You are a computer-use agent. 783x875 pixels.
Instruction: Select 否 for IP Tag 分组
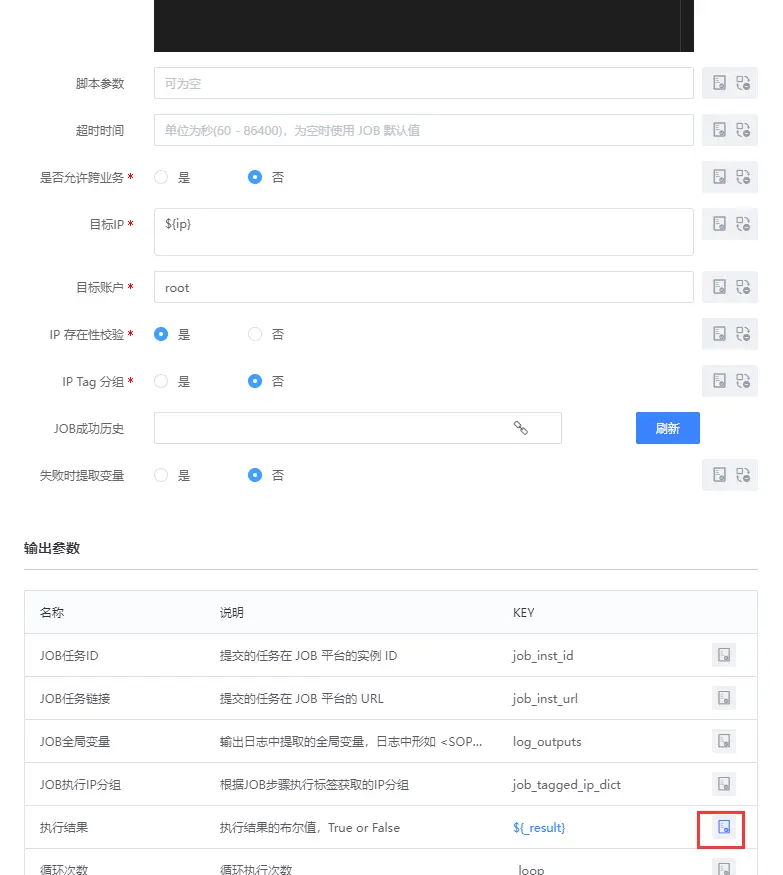[x=254, y=381]
